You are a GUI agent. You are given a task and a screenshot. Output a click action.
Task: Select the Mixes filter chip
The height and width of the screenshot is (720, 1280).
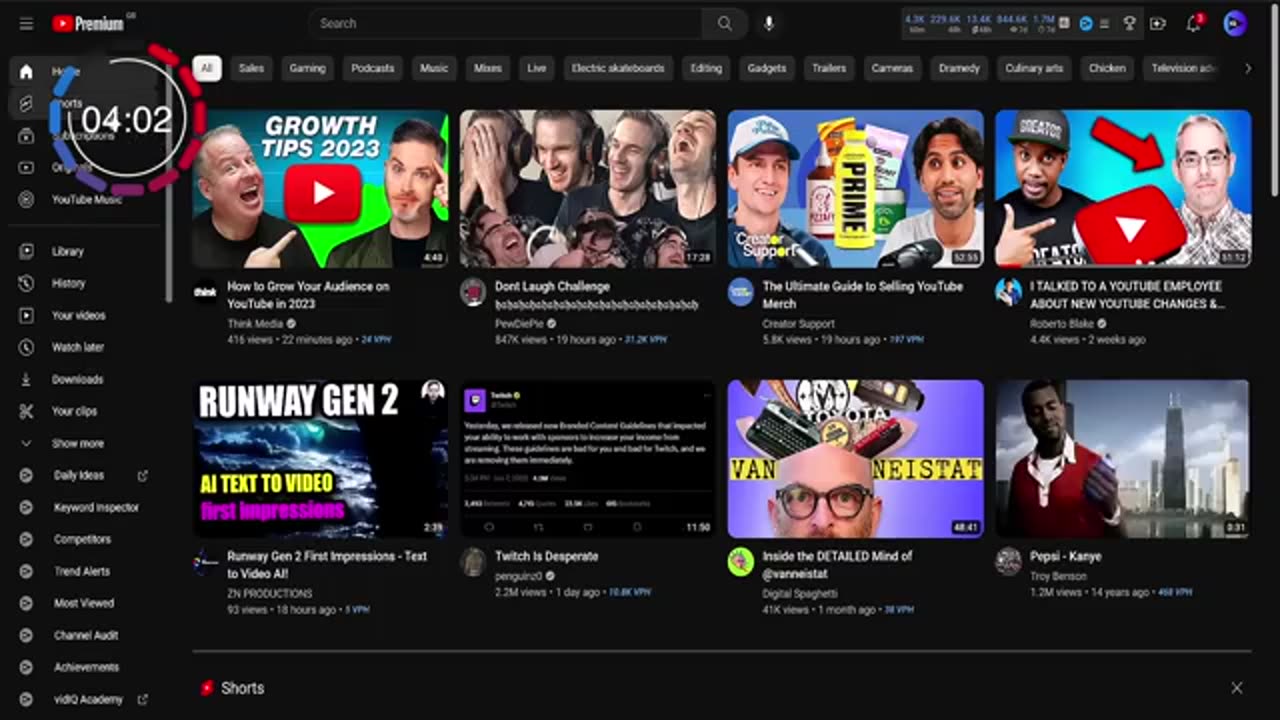coord(488,68)
